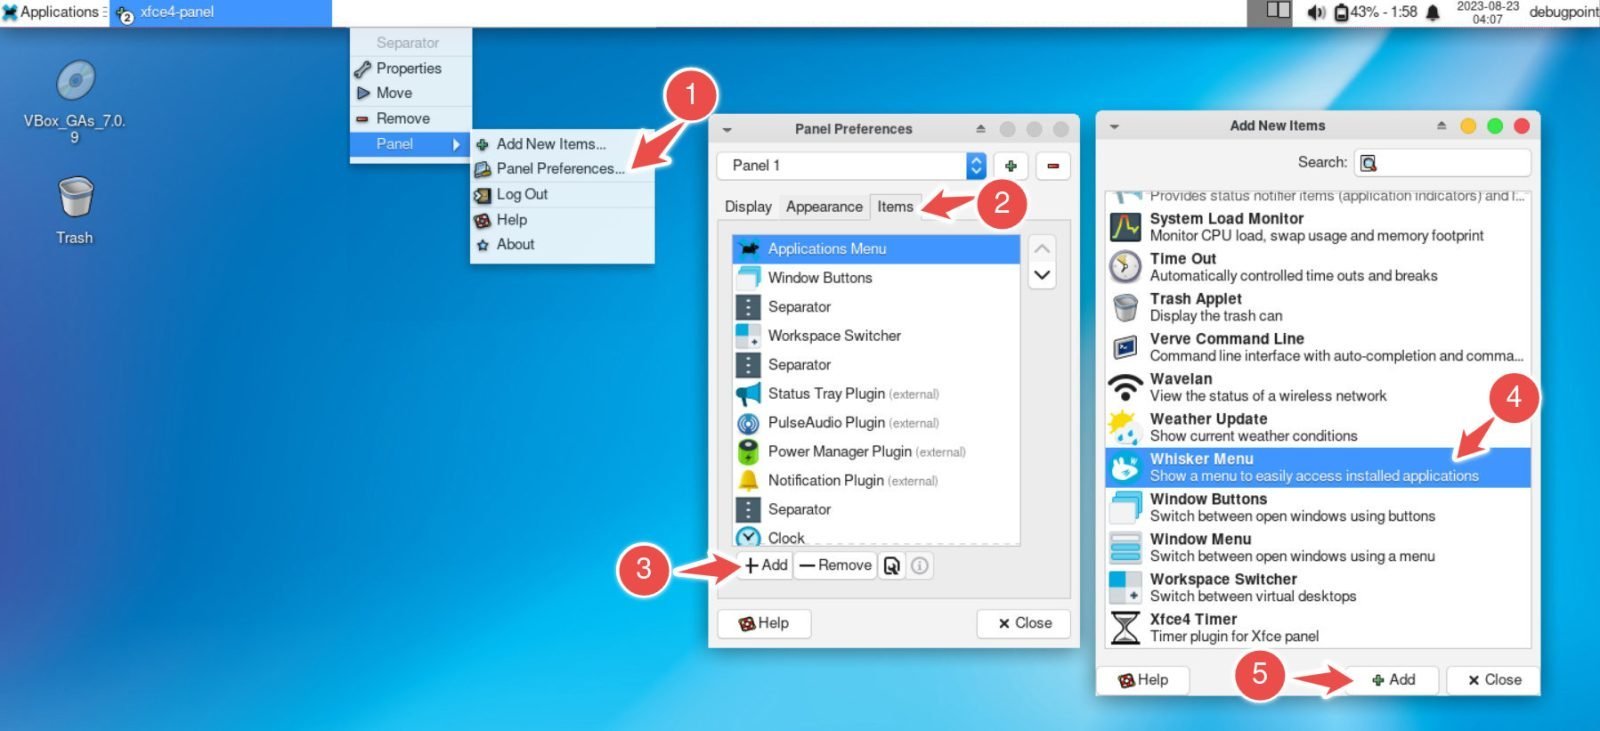The image size is (1600, 731).
Task: Select Window Buttons in Panel Preferences list
Action: (876, 278)
